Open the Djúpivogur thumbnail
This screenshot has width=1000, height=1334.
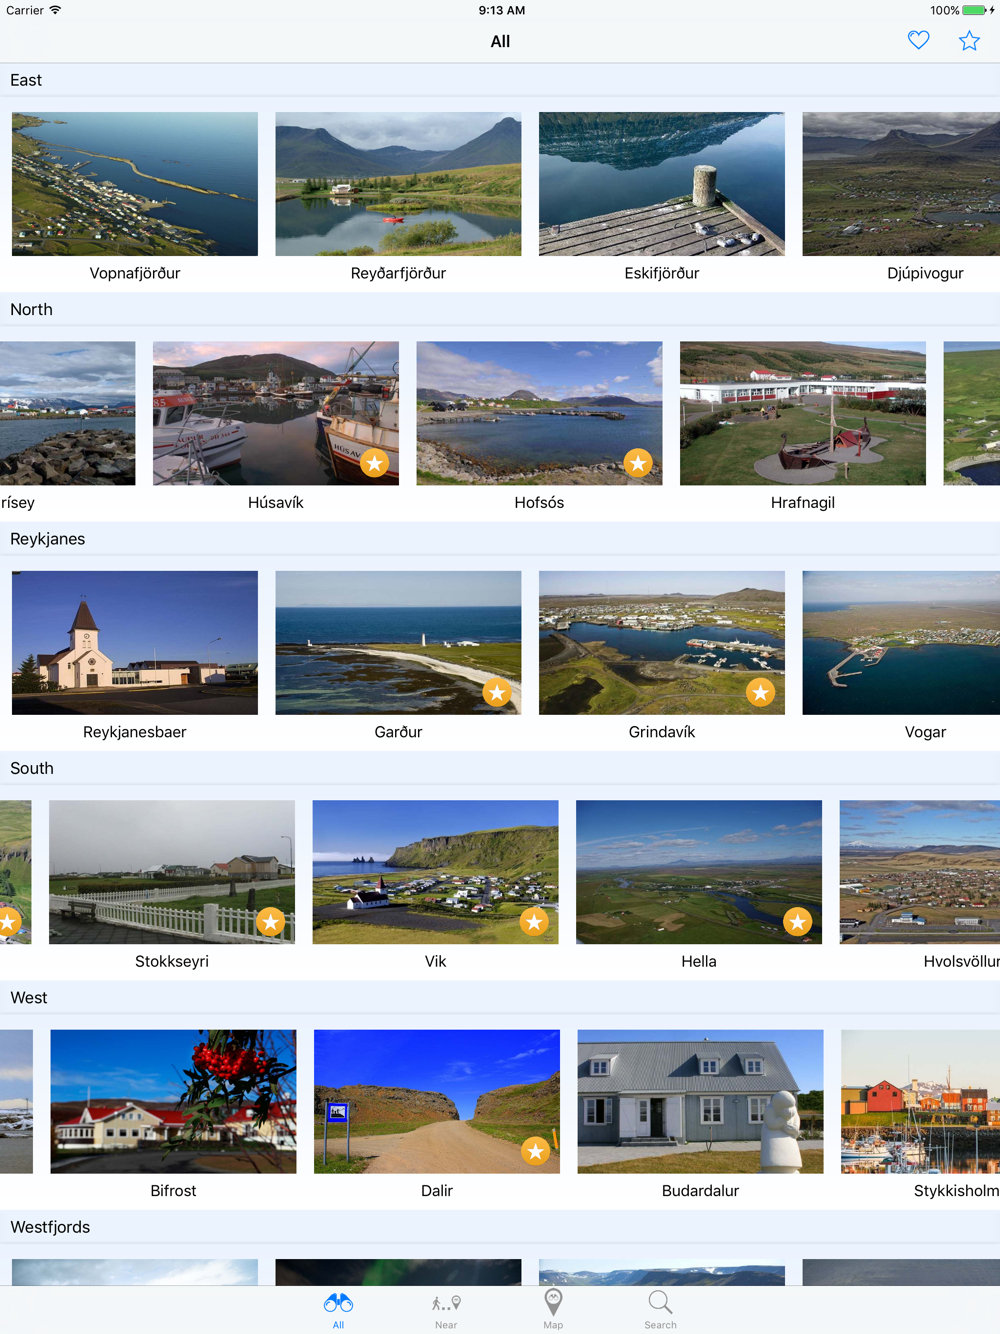point(901,184)
